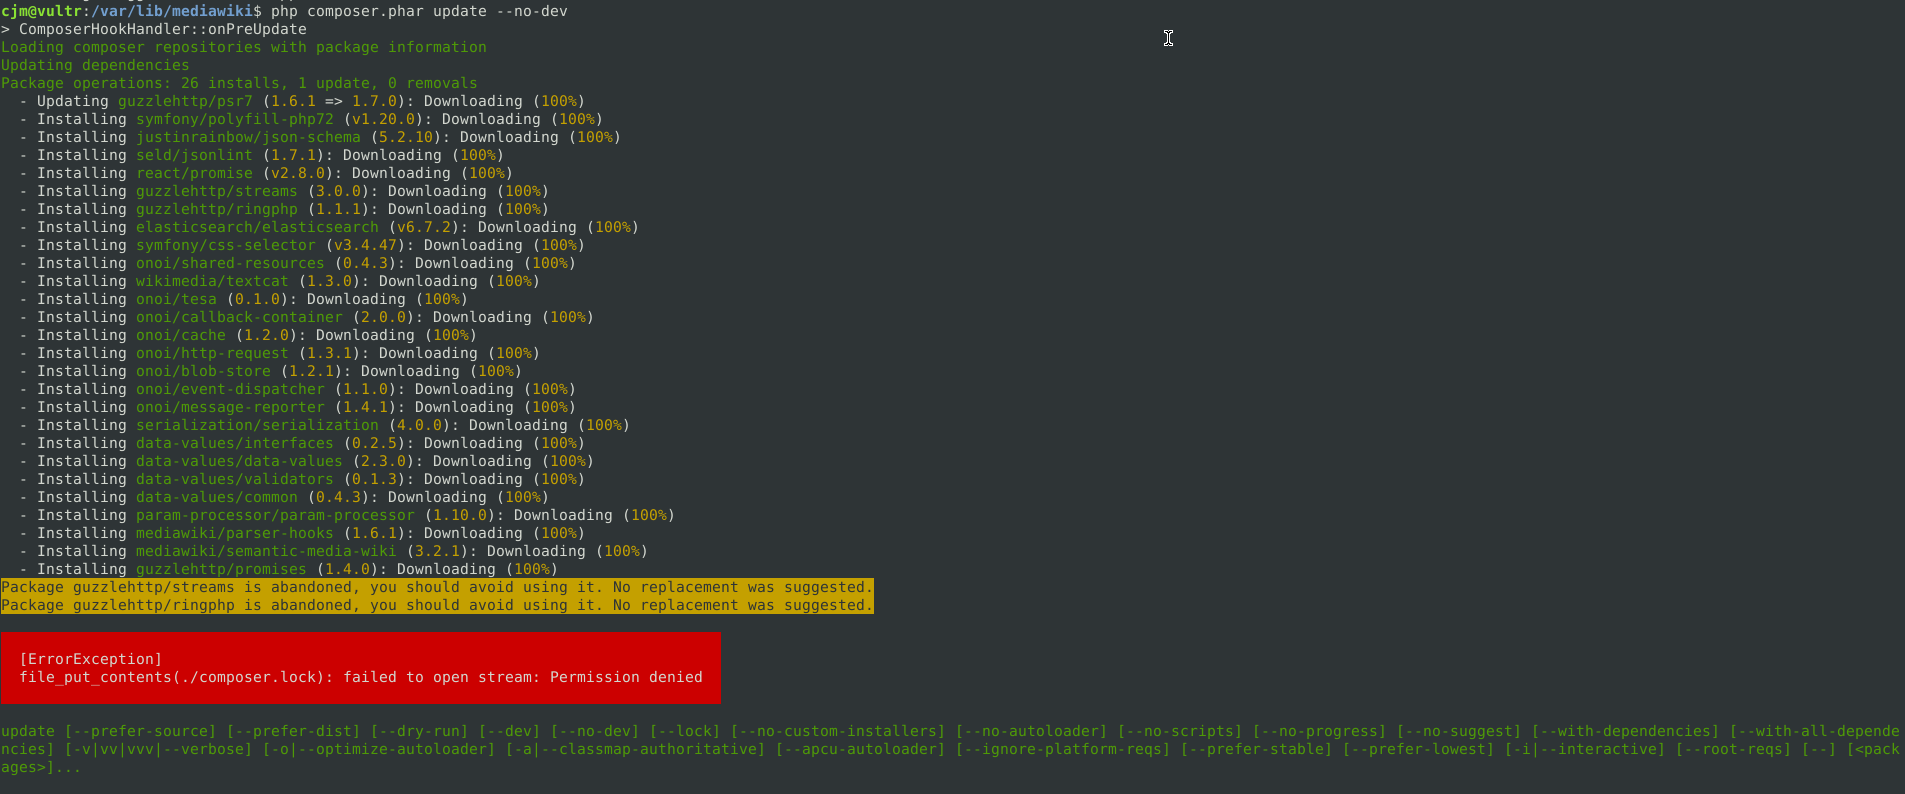Click package name 'symfony/polyfill-php72'
This screenshot has height=794, width=1905.
[235, 119]
